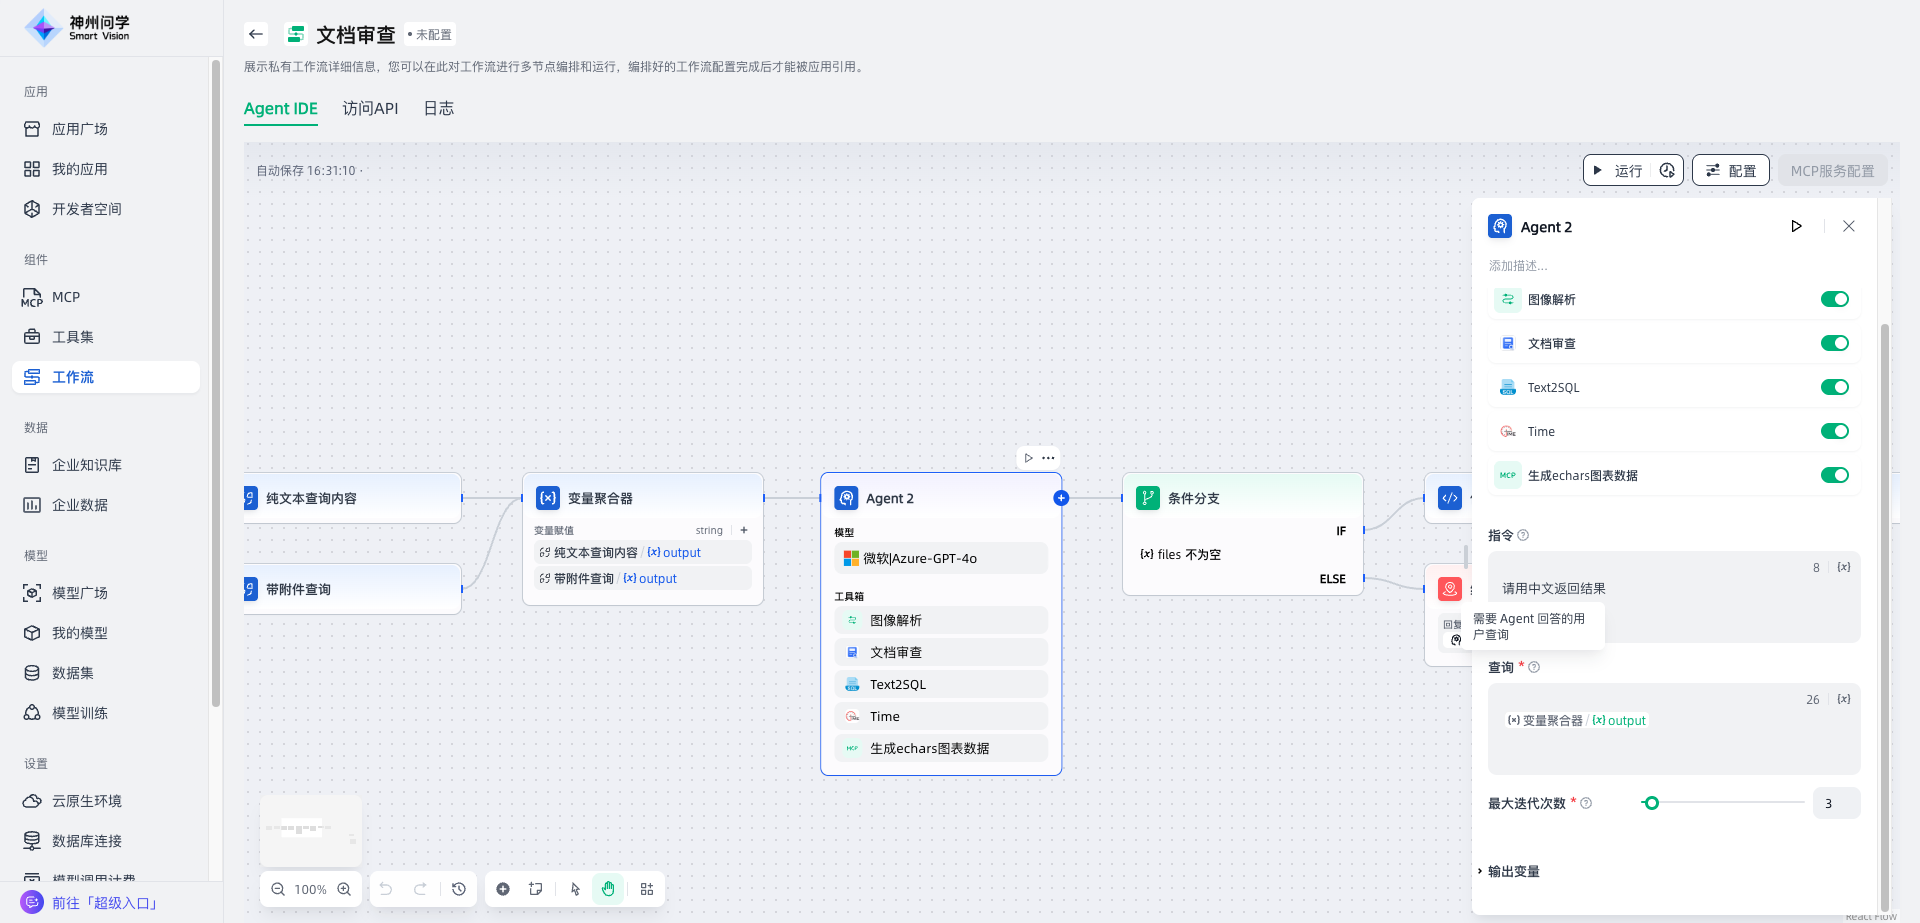Switch to the 访问API tab
Image resolution: width=1920 pixels, height=923 pixels.
[370, 108]
